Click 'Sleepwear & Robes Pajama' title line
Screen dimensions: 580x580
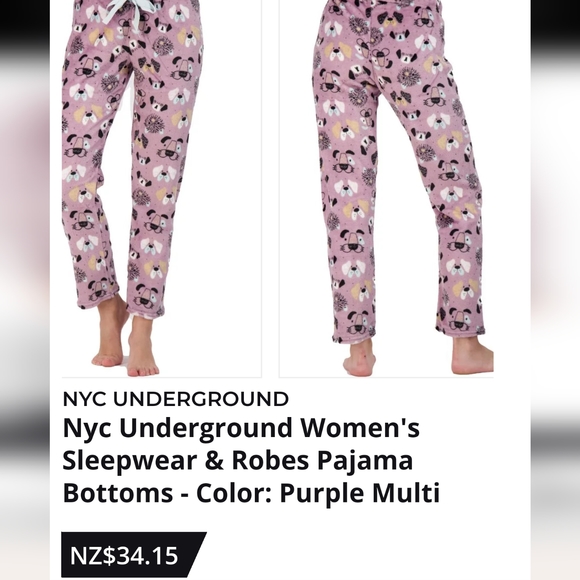pyautogui.click(x=237, y=461)
